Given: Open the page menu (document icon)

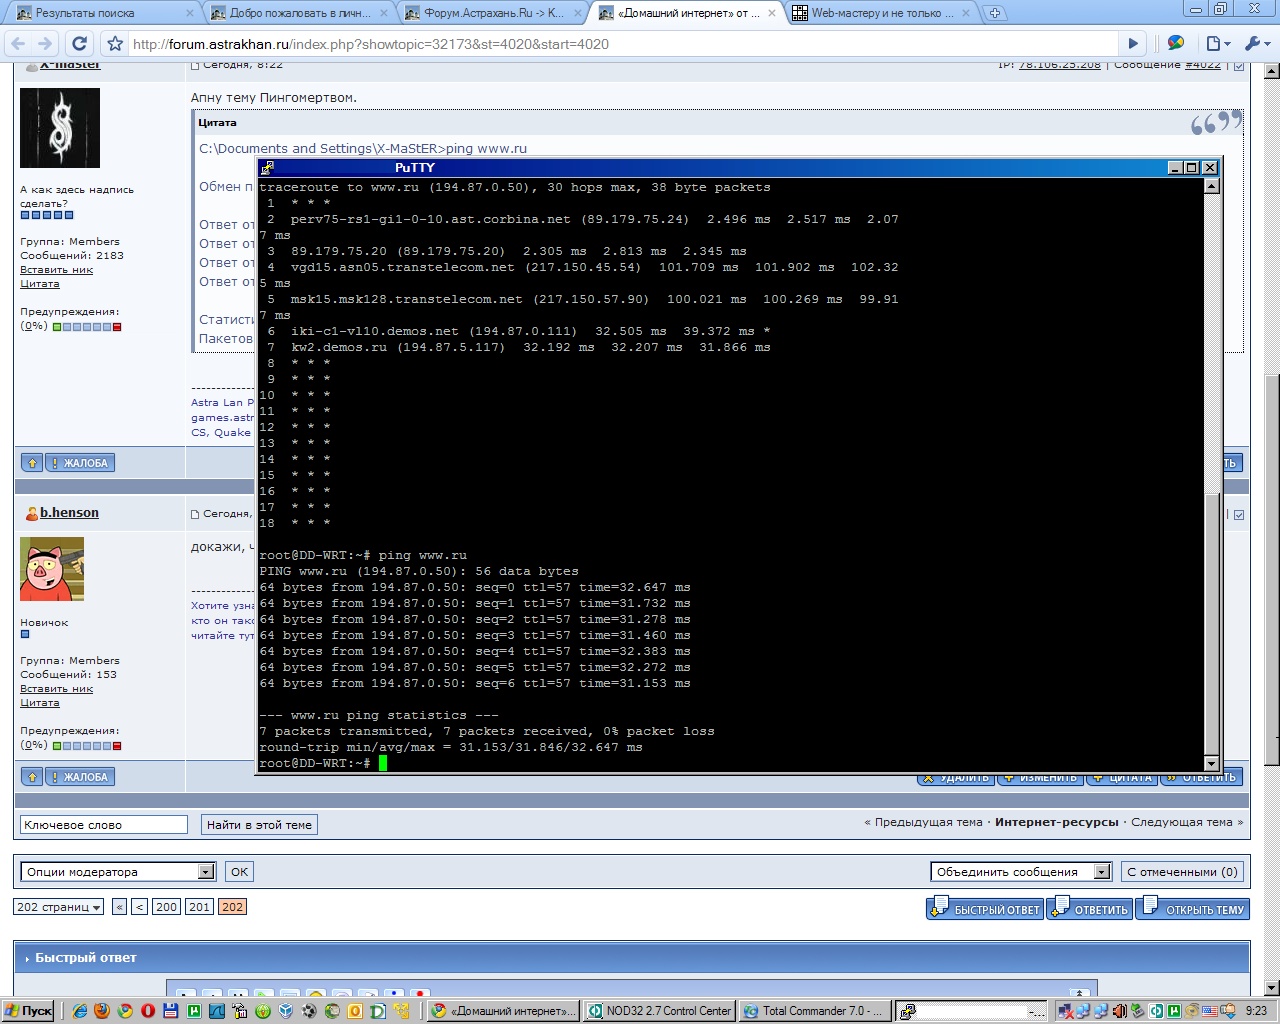Looking at the screenshot, I should click(x=1218, y=44).
